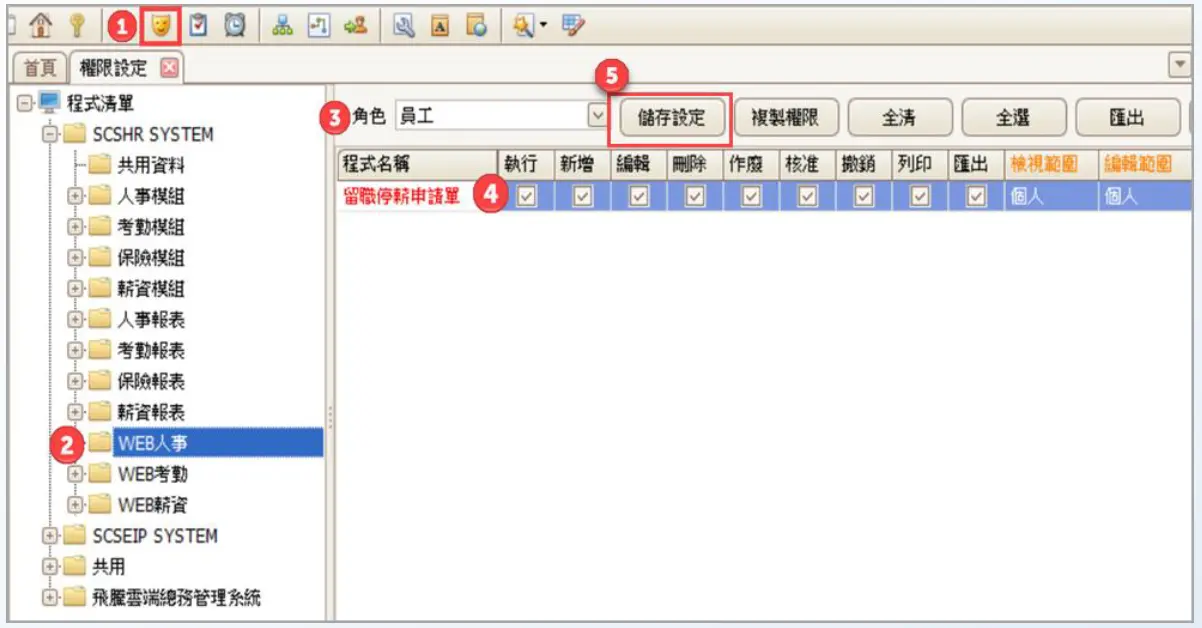
Task: Click the house home icon in toolbar
Action: [42, 28]
